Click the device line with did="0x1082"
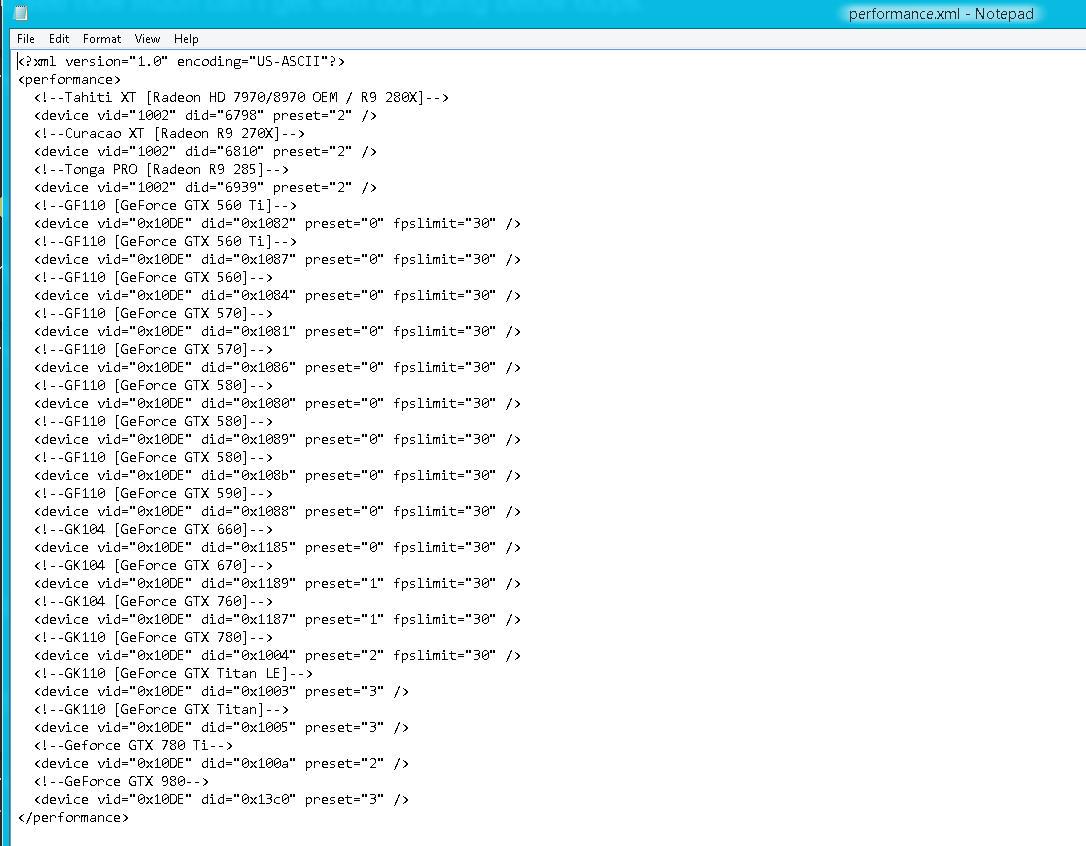 tap(277, 223)
